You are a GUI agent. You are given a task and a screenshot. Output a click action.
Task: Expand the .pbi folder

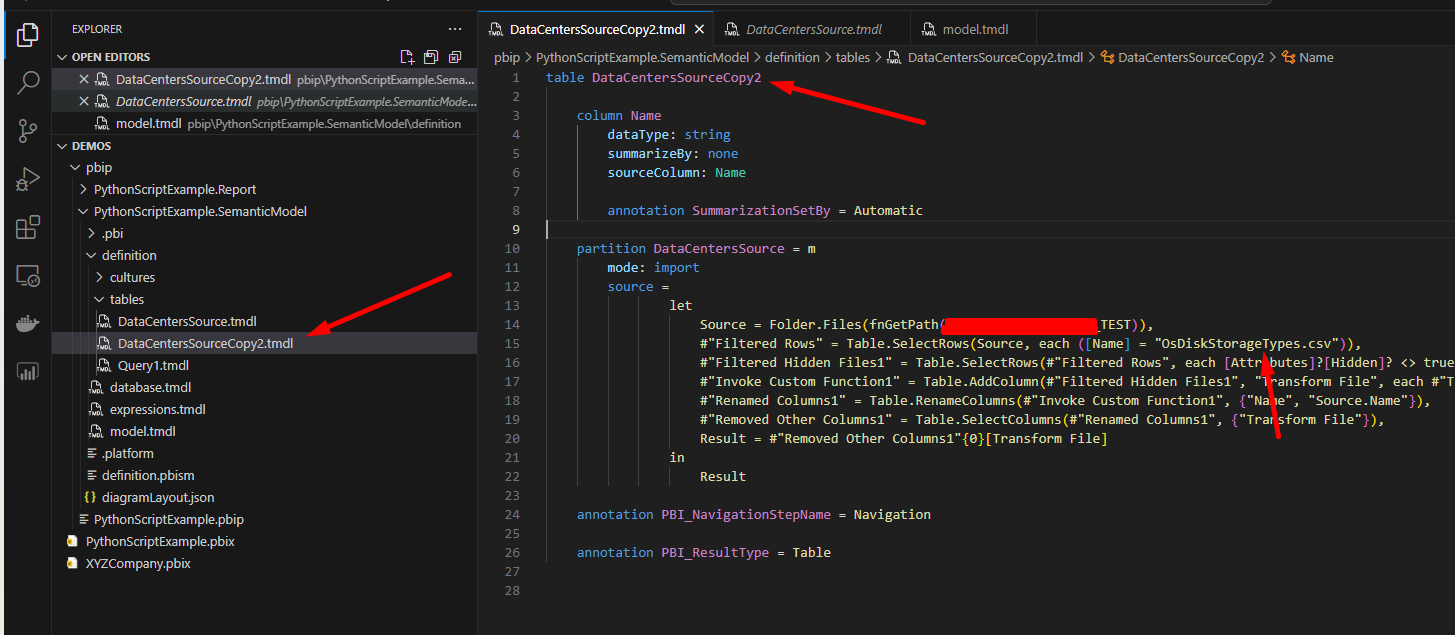(x=92, y=234)
